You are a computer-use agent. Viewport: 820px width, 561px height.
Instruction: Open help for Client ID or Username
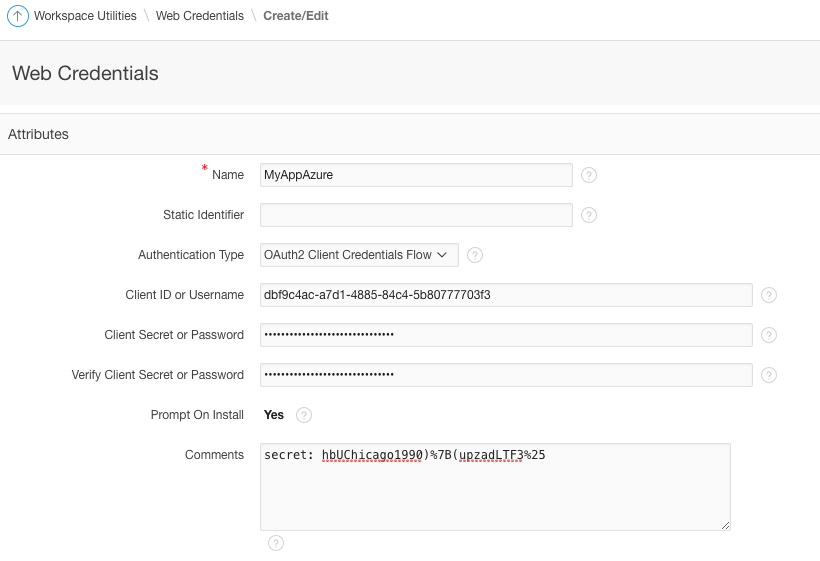click(769, 295)
